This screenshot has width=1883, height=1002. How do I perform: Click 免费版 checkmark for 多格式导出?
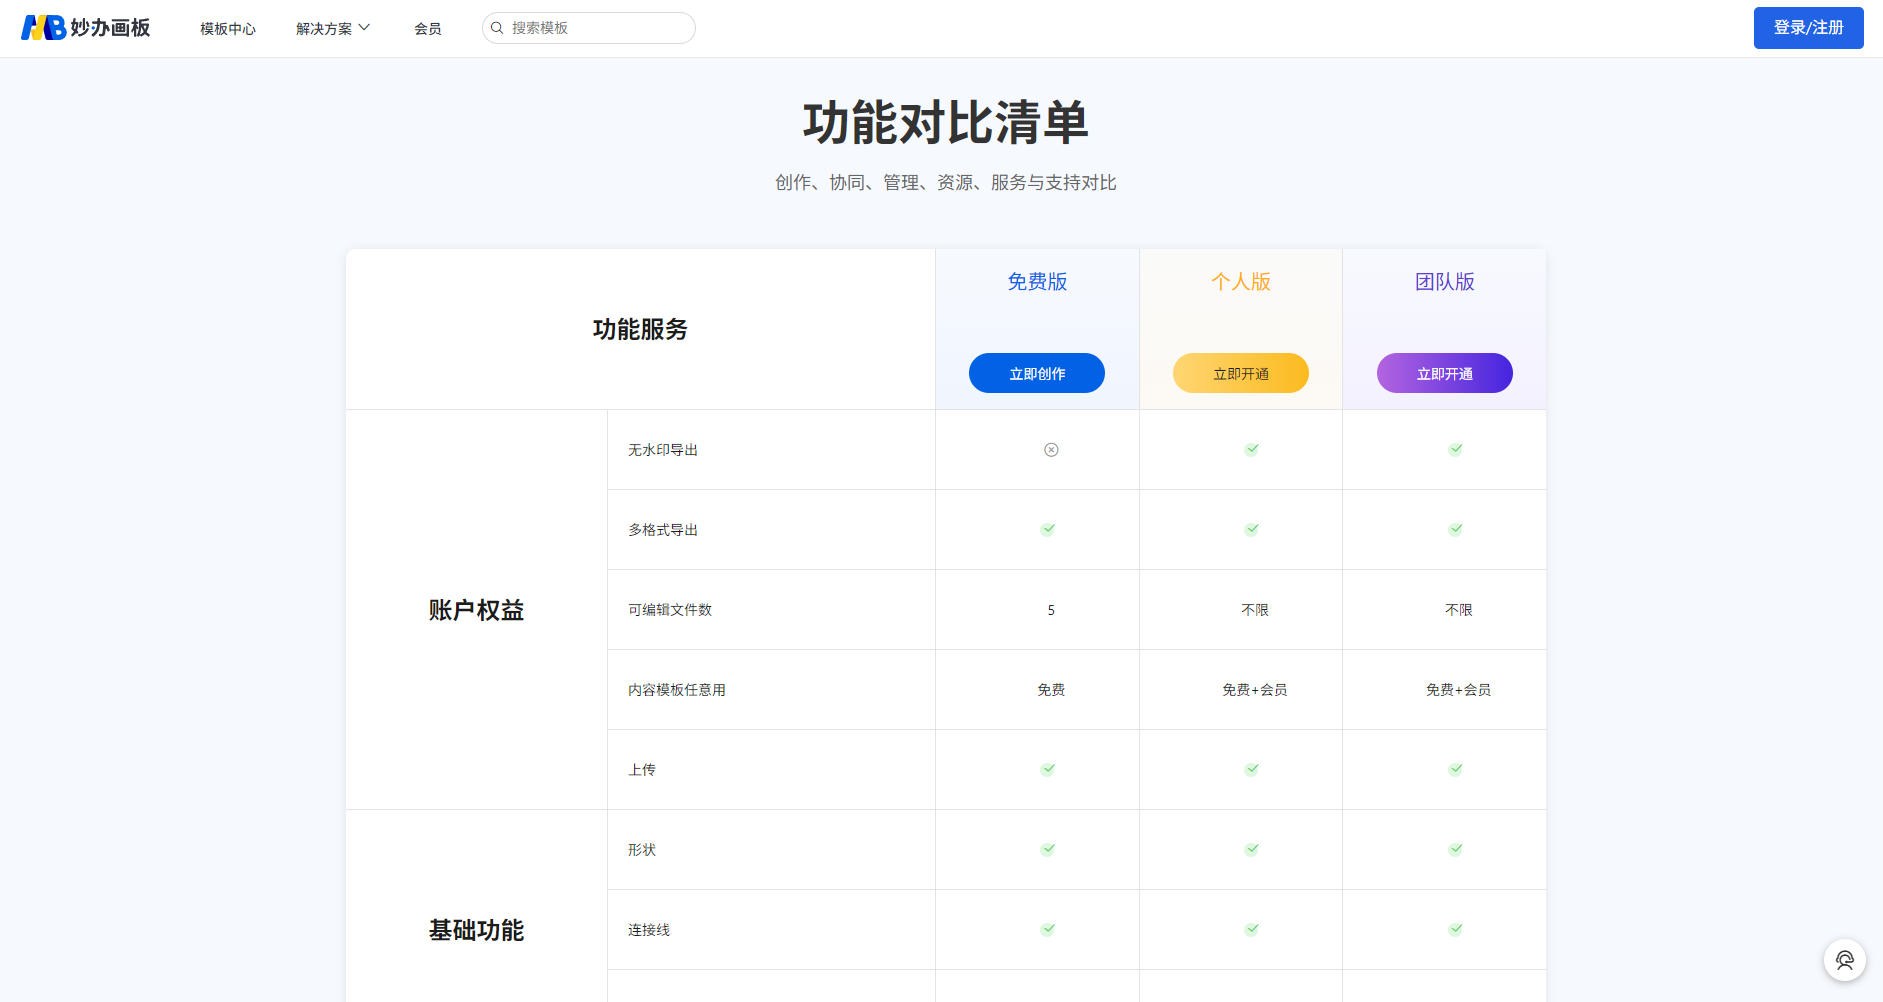click(x=1047, y=530)
